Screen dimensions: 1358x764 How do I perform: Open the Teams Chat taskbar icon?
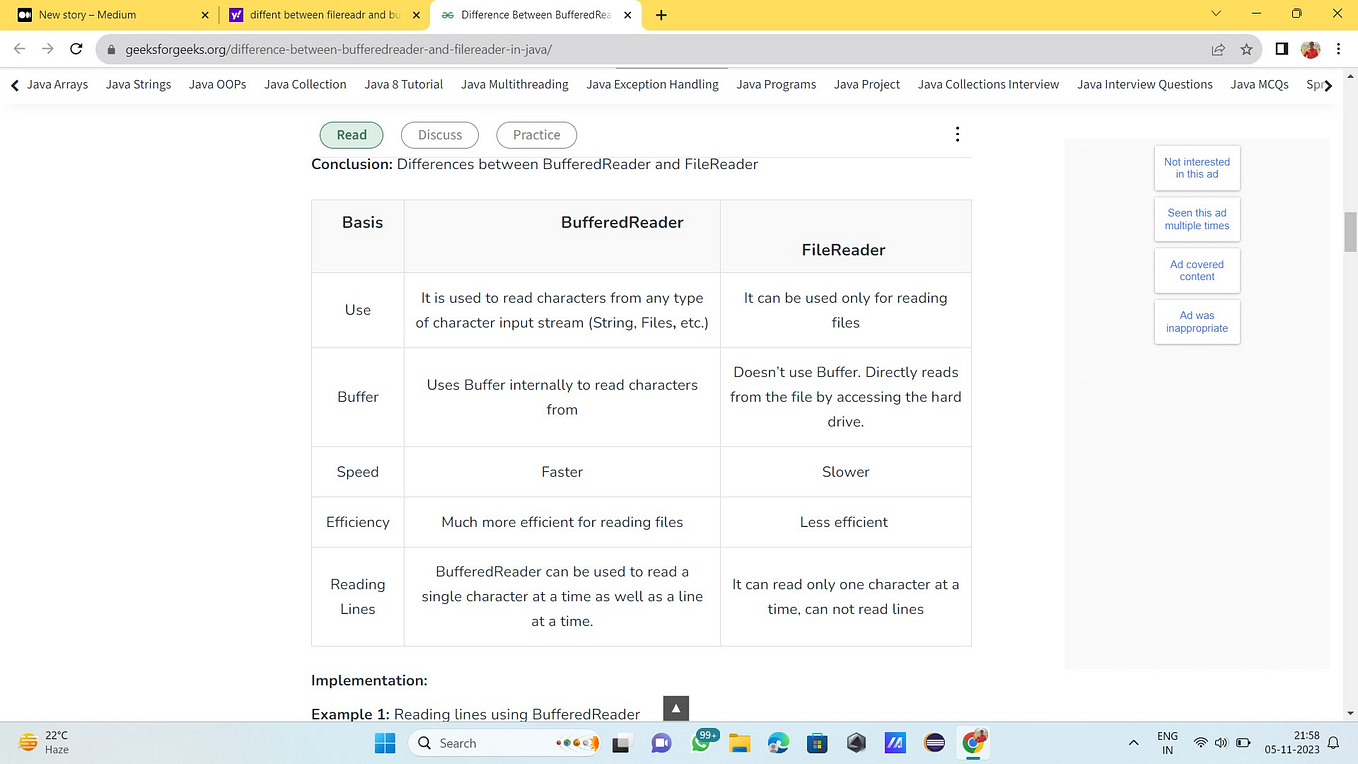point(660,743)
